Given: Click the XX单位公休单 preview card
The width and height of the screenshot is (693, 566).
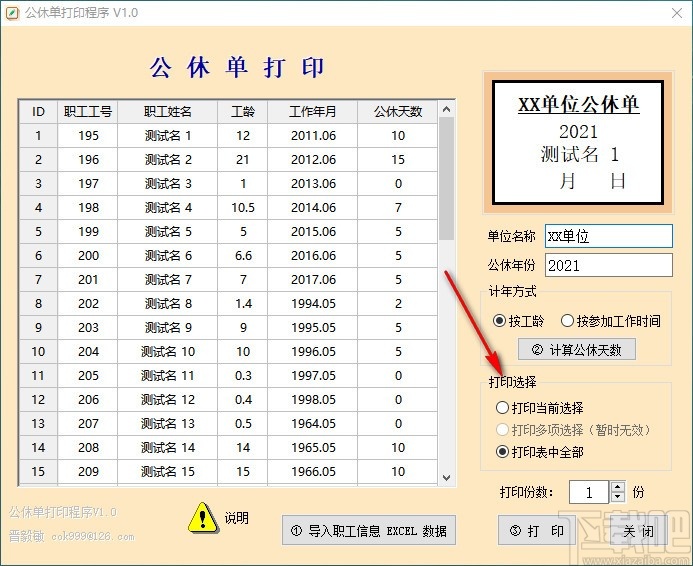Looking at the screenshot, I should point(578,142).
